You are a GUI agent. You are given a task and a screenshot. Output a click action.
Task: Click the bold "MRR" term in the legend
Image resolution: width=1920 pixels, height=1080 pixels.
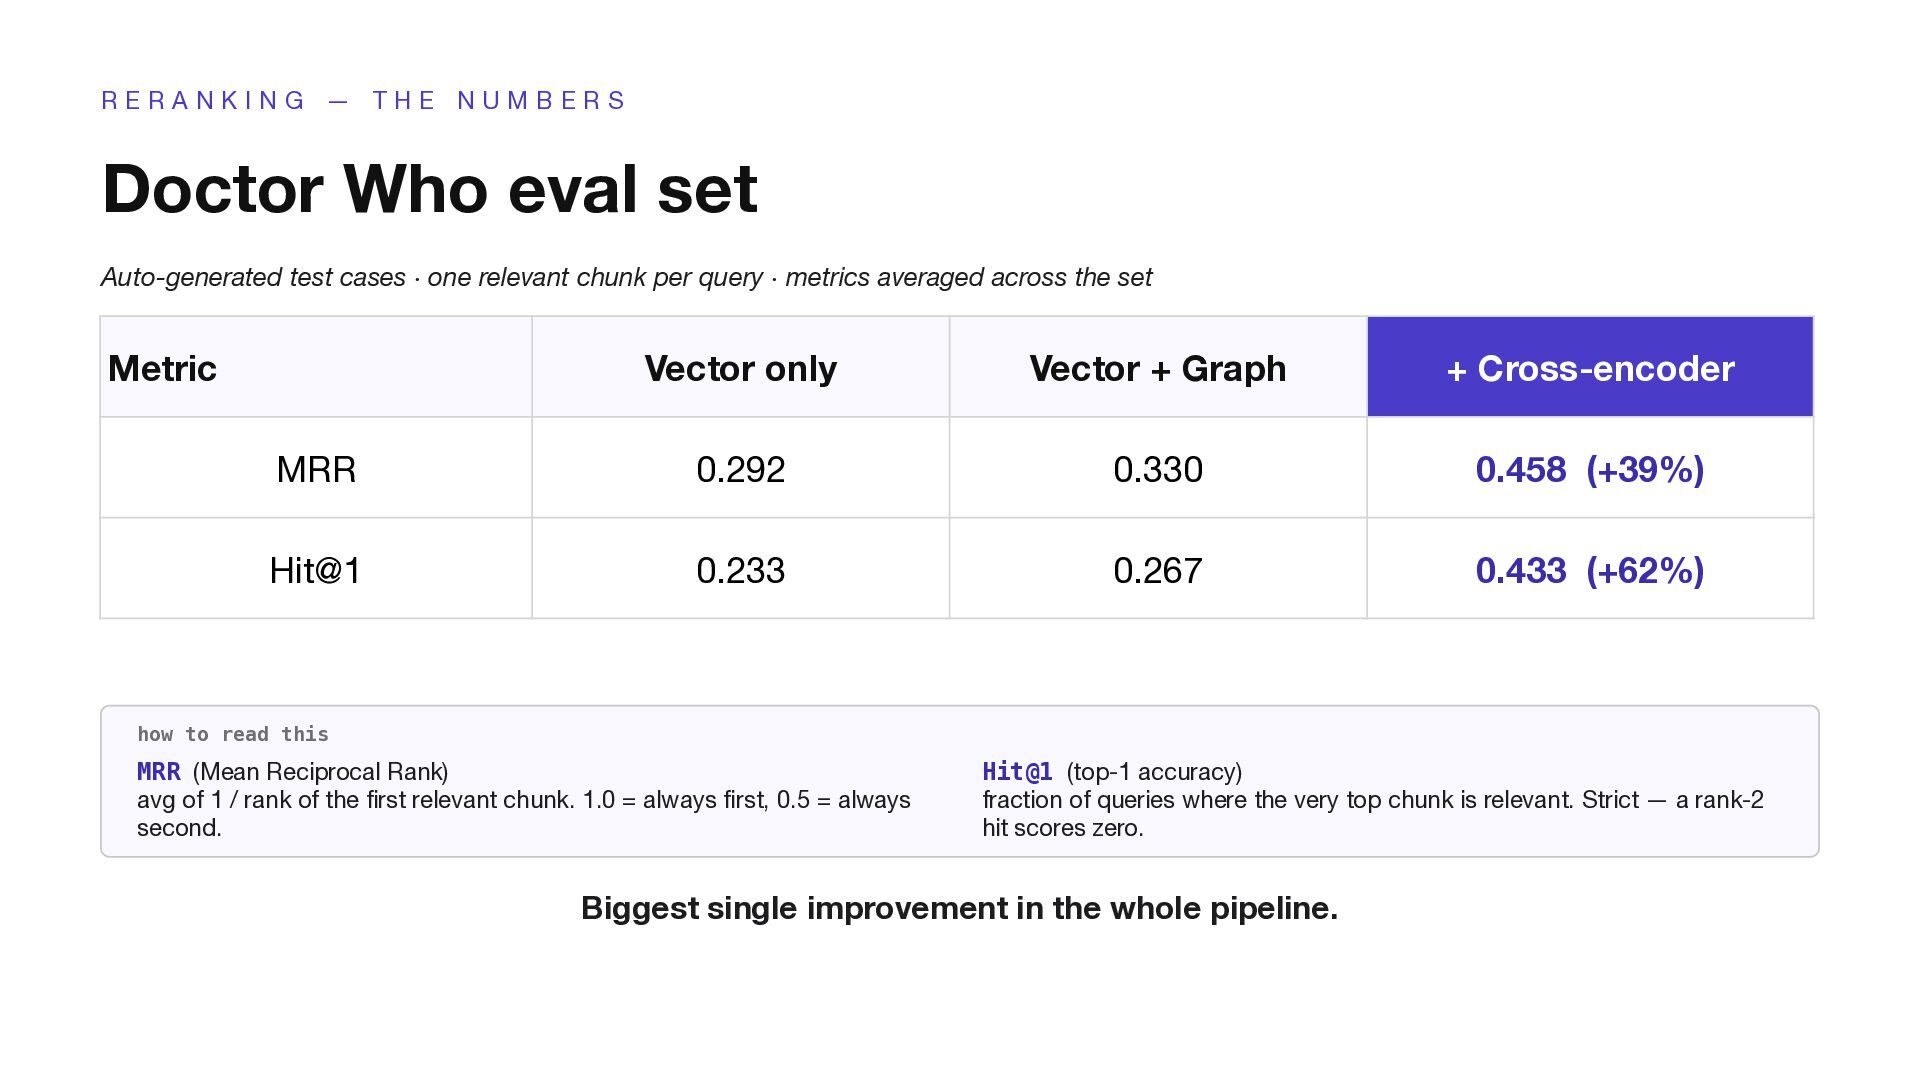(159, 772)
